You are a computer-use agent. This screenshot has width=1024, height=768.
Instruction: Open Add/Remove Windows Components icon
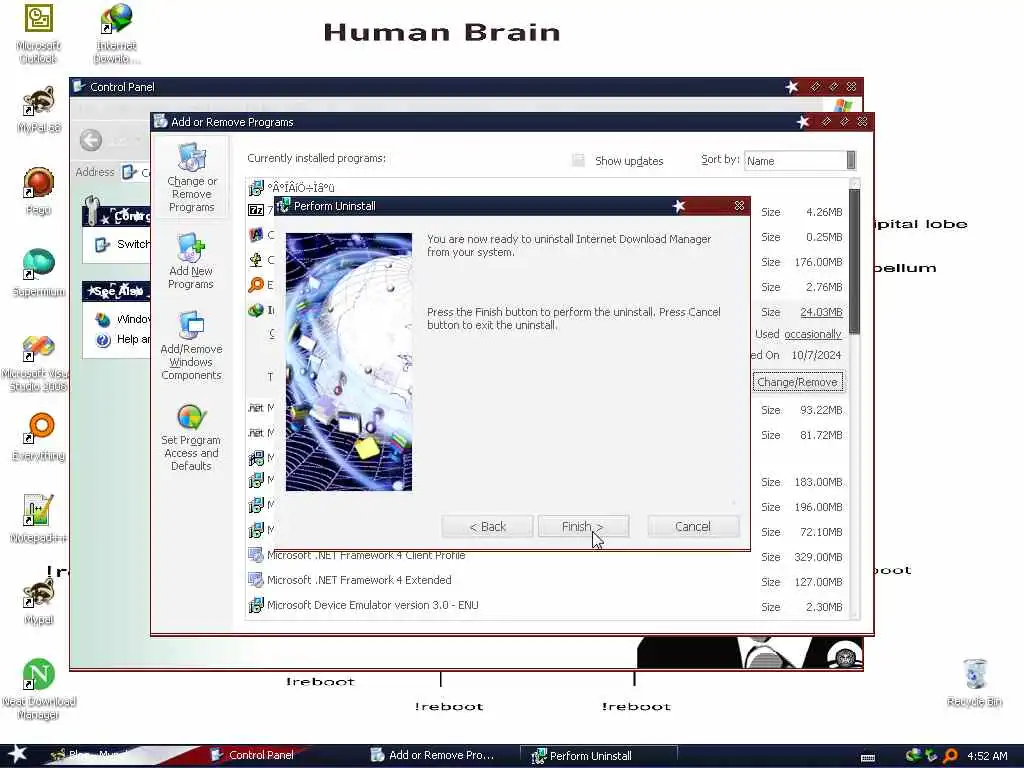191,346
